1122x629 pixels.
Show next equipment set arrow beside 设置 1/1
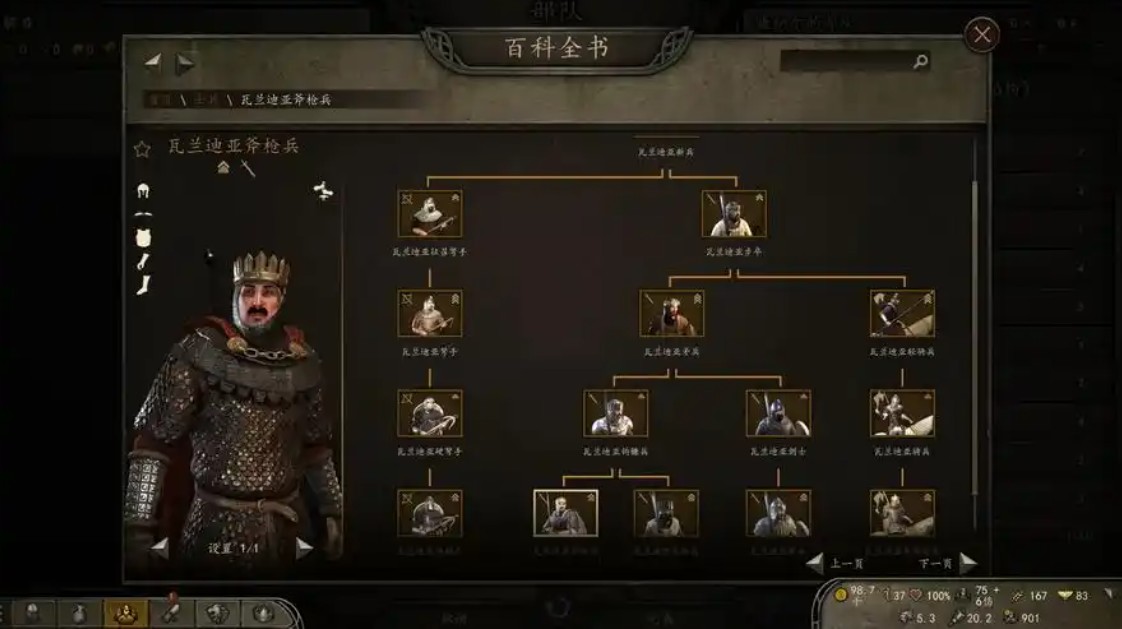click(x=303, y=548)
